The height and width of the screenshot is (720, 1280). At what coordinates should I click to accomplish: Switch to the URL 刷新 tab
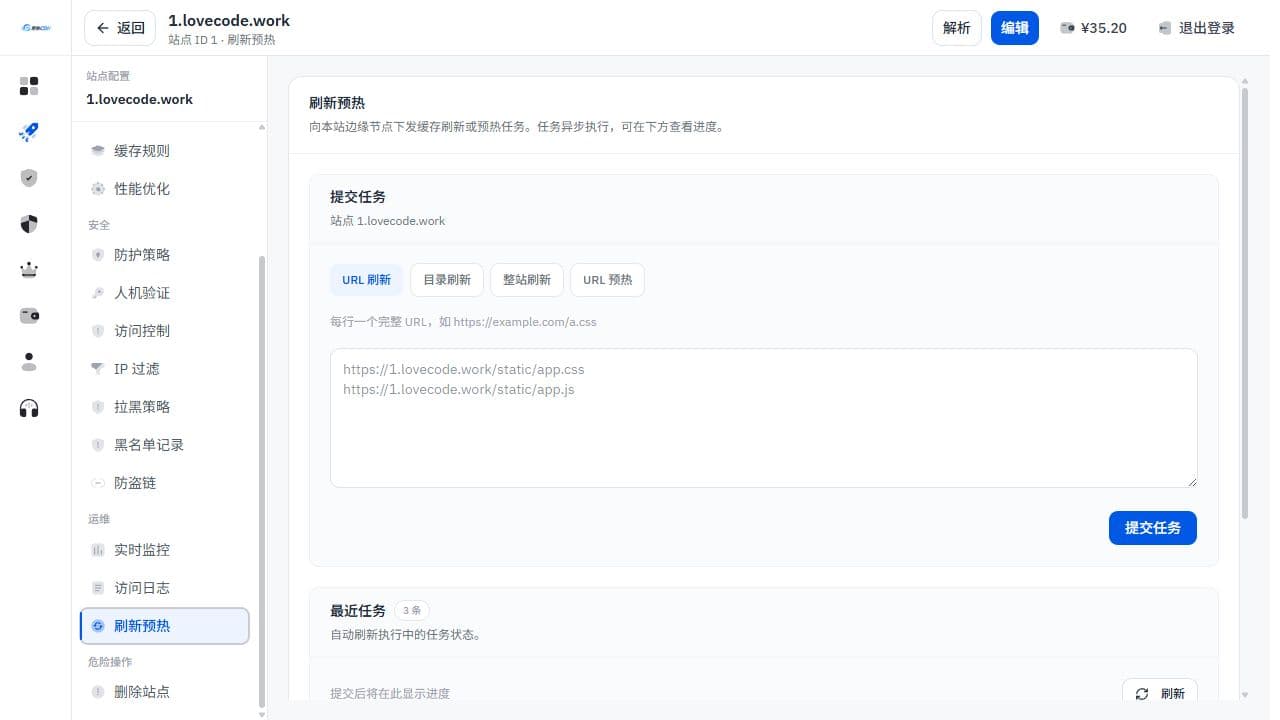pos(366,280)
